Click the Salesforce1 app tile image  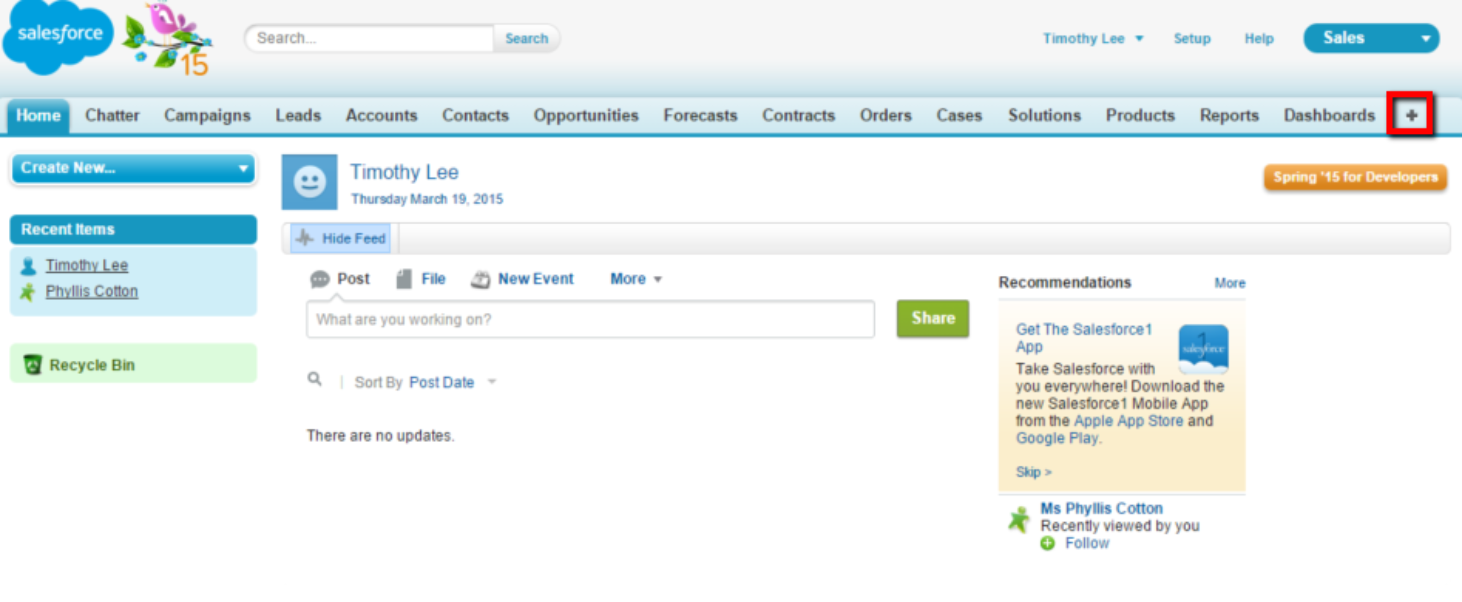click(1203, 348)
